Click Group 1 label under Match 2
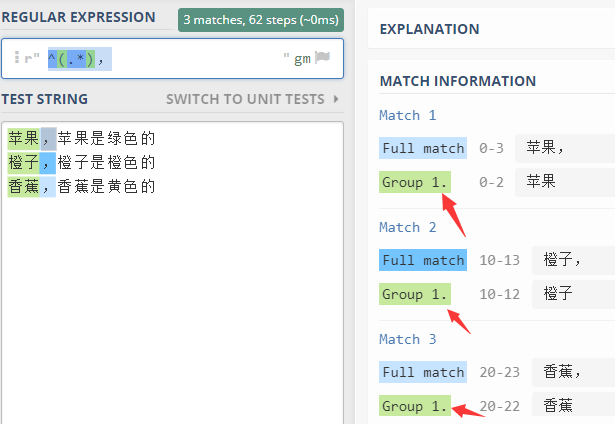 415,294
